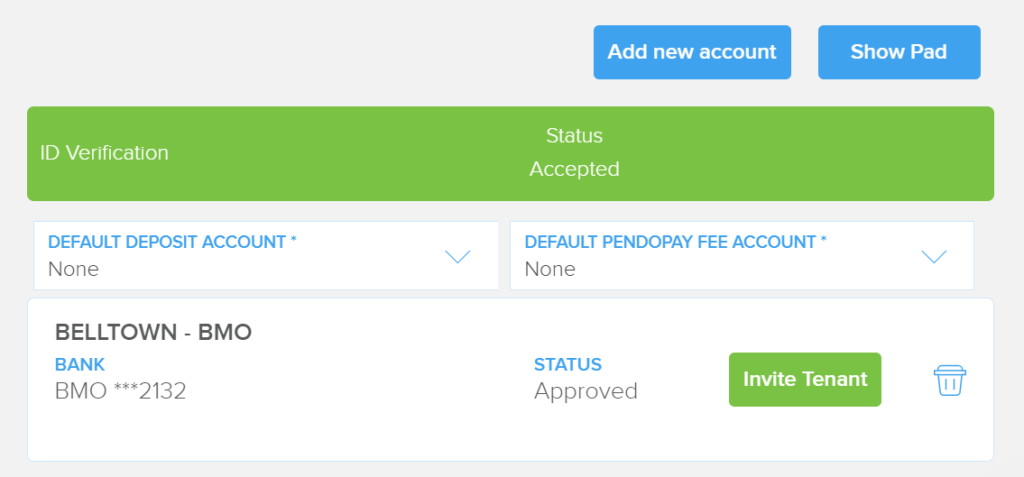Click the blue BANK field label
This screenshot has height=477, width=1024.
click(80, 365)
